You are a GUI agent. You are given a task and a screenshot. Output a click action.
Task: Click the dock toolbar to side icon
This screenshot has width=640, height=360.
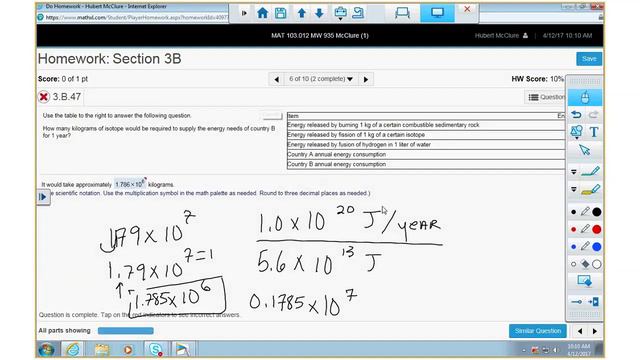pyautogui.click(x=593, y=302)
